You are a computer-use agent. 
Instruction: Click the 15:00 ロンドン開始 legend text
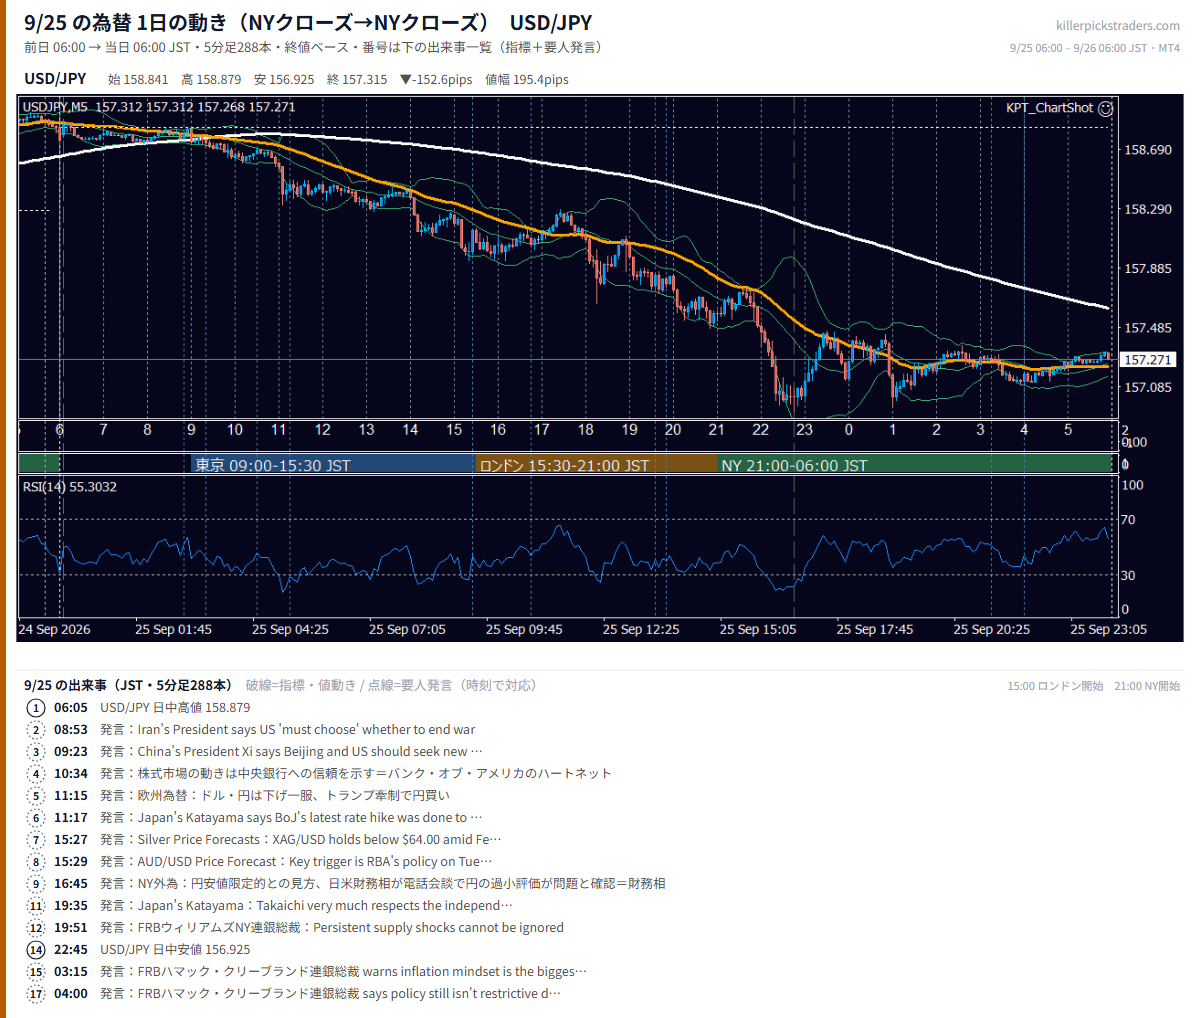point(1055,686)
